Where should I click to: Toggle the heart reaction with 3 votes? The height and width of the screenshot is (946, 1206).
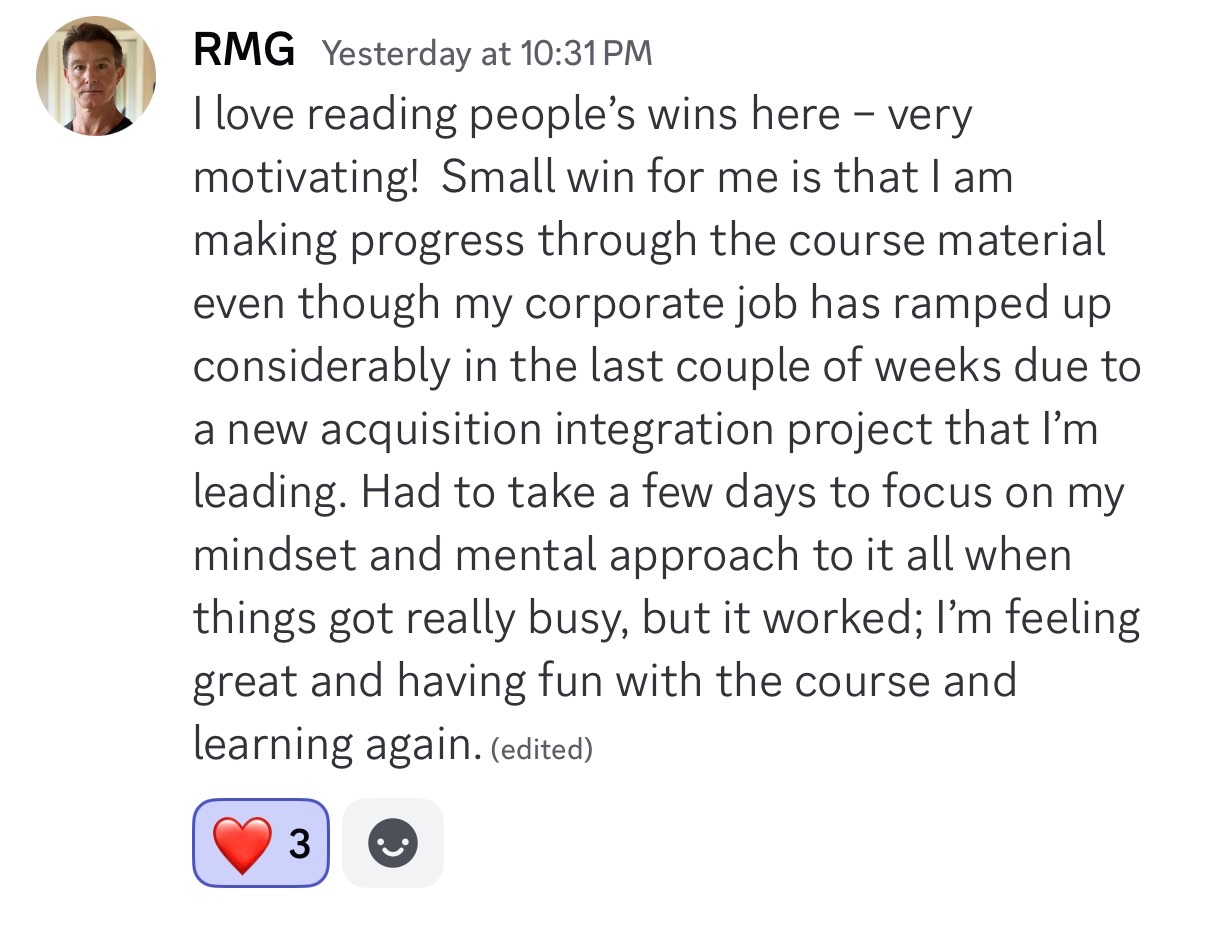[261, 843]
